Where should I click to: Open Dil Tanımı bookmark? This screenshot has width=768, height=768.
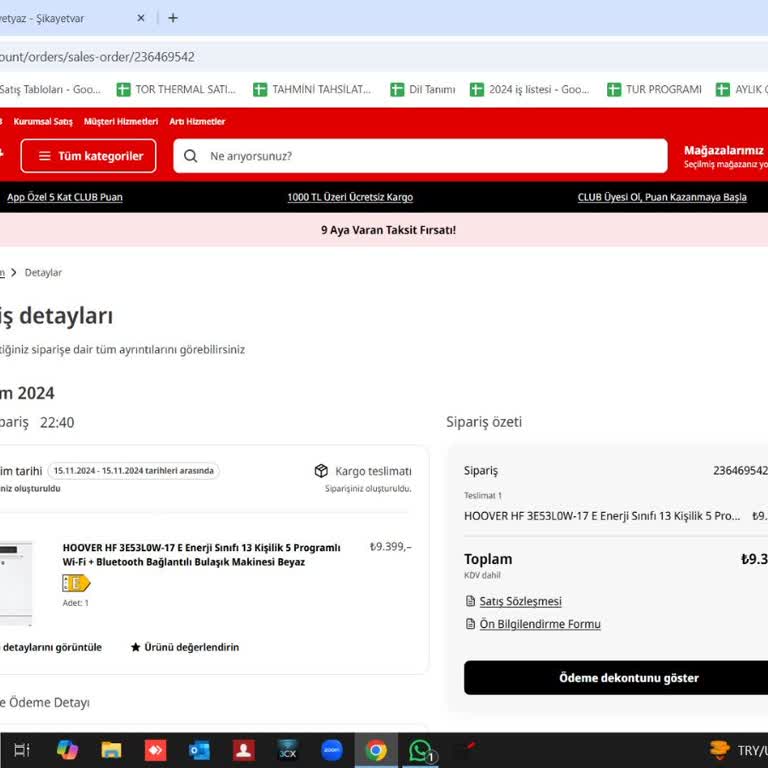click(x=423, y=90)
